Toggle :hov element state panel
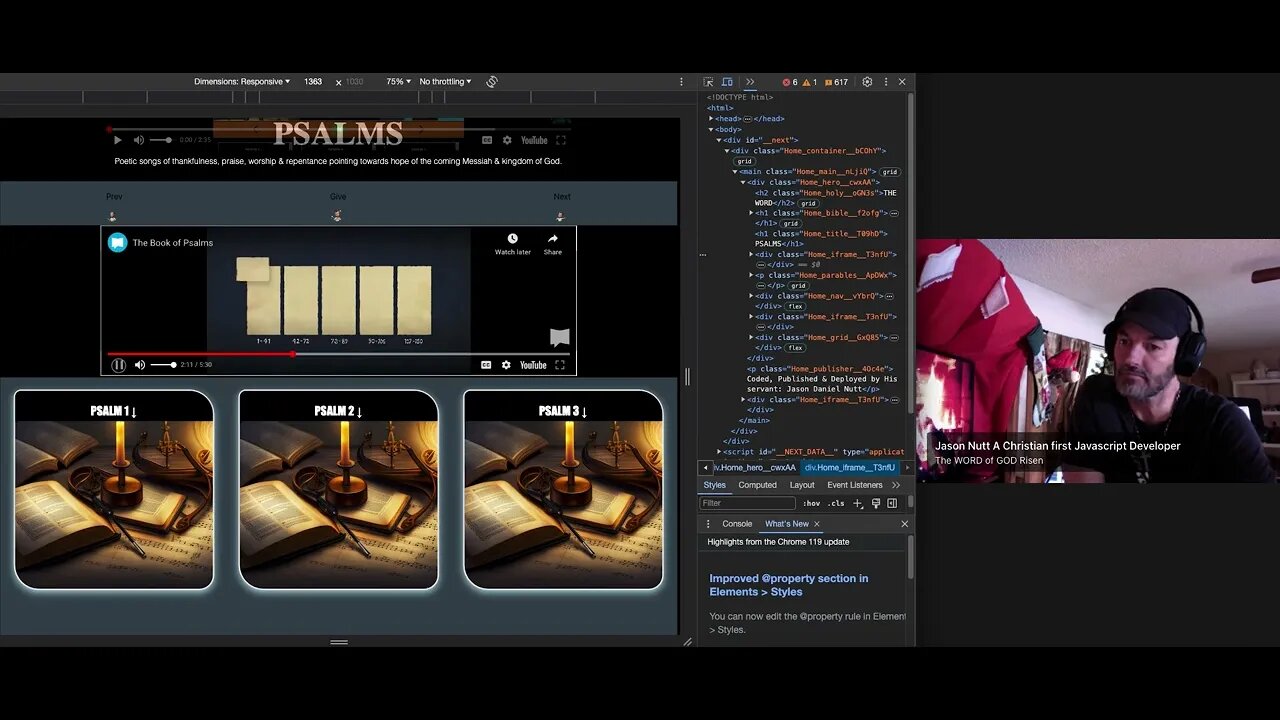 811,503
